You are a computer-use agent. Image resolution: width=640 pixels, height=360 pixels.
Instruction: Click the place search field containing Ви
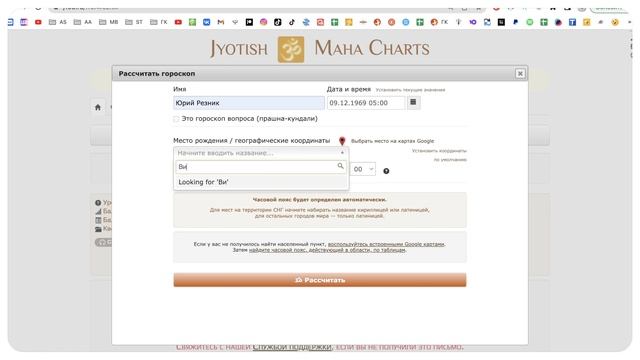pyautogui.click(x=261, y=167)
